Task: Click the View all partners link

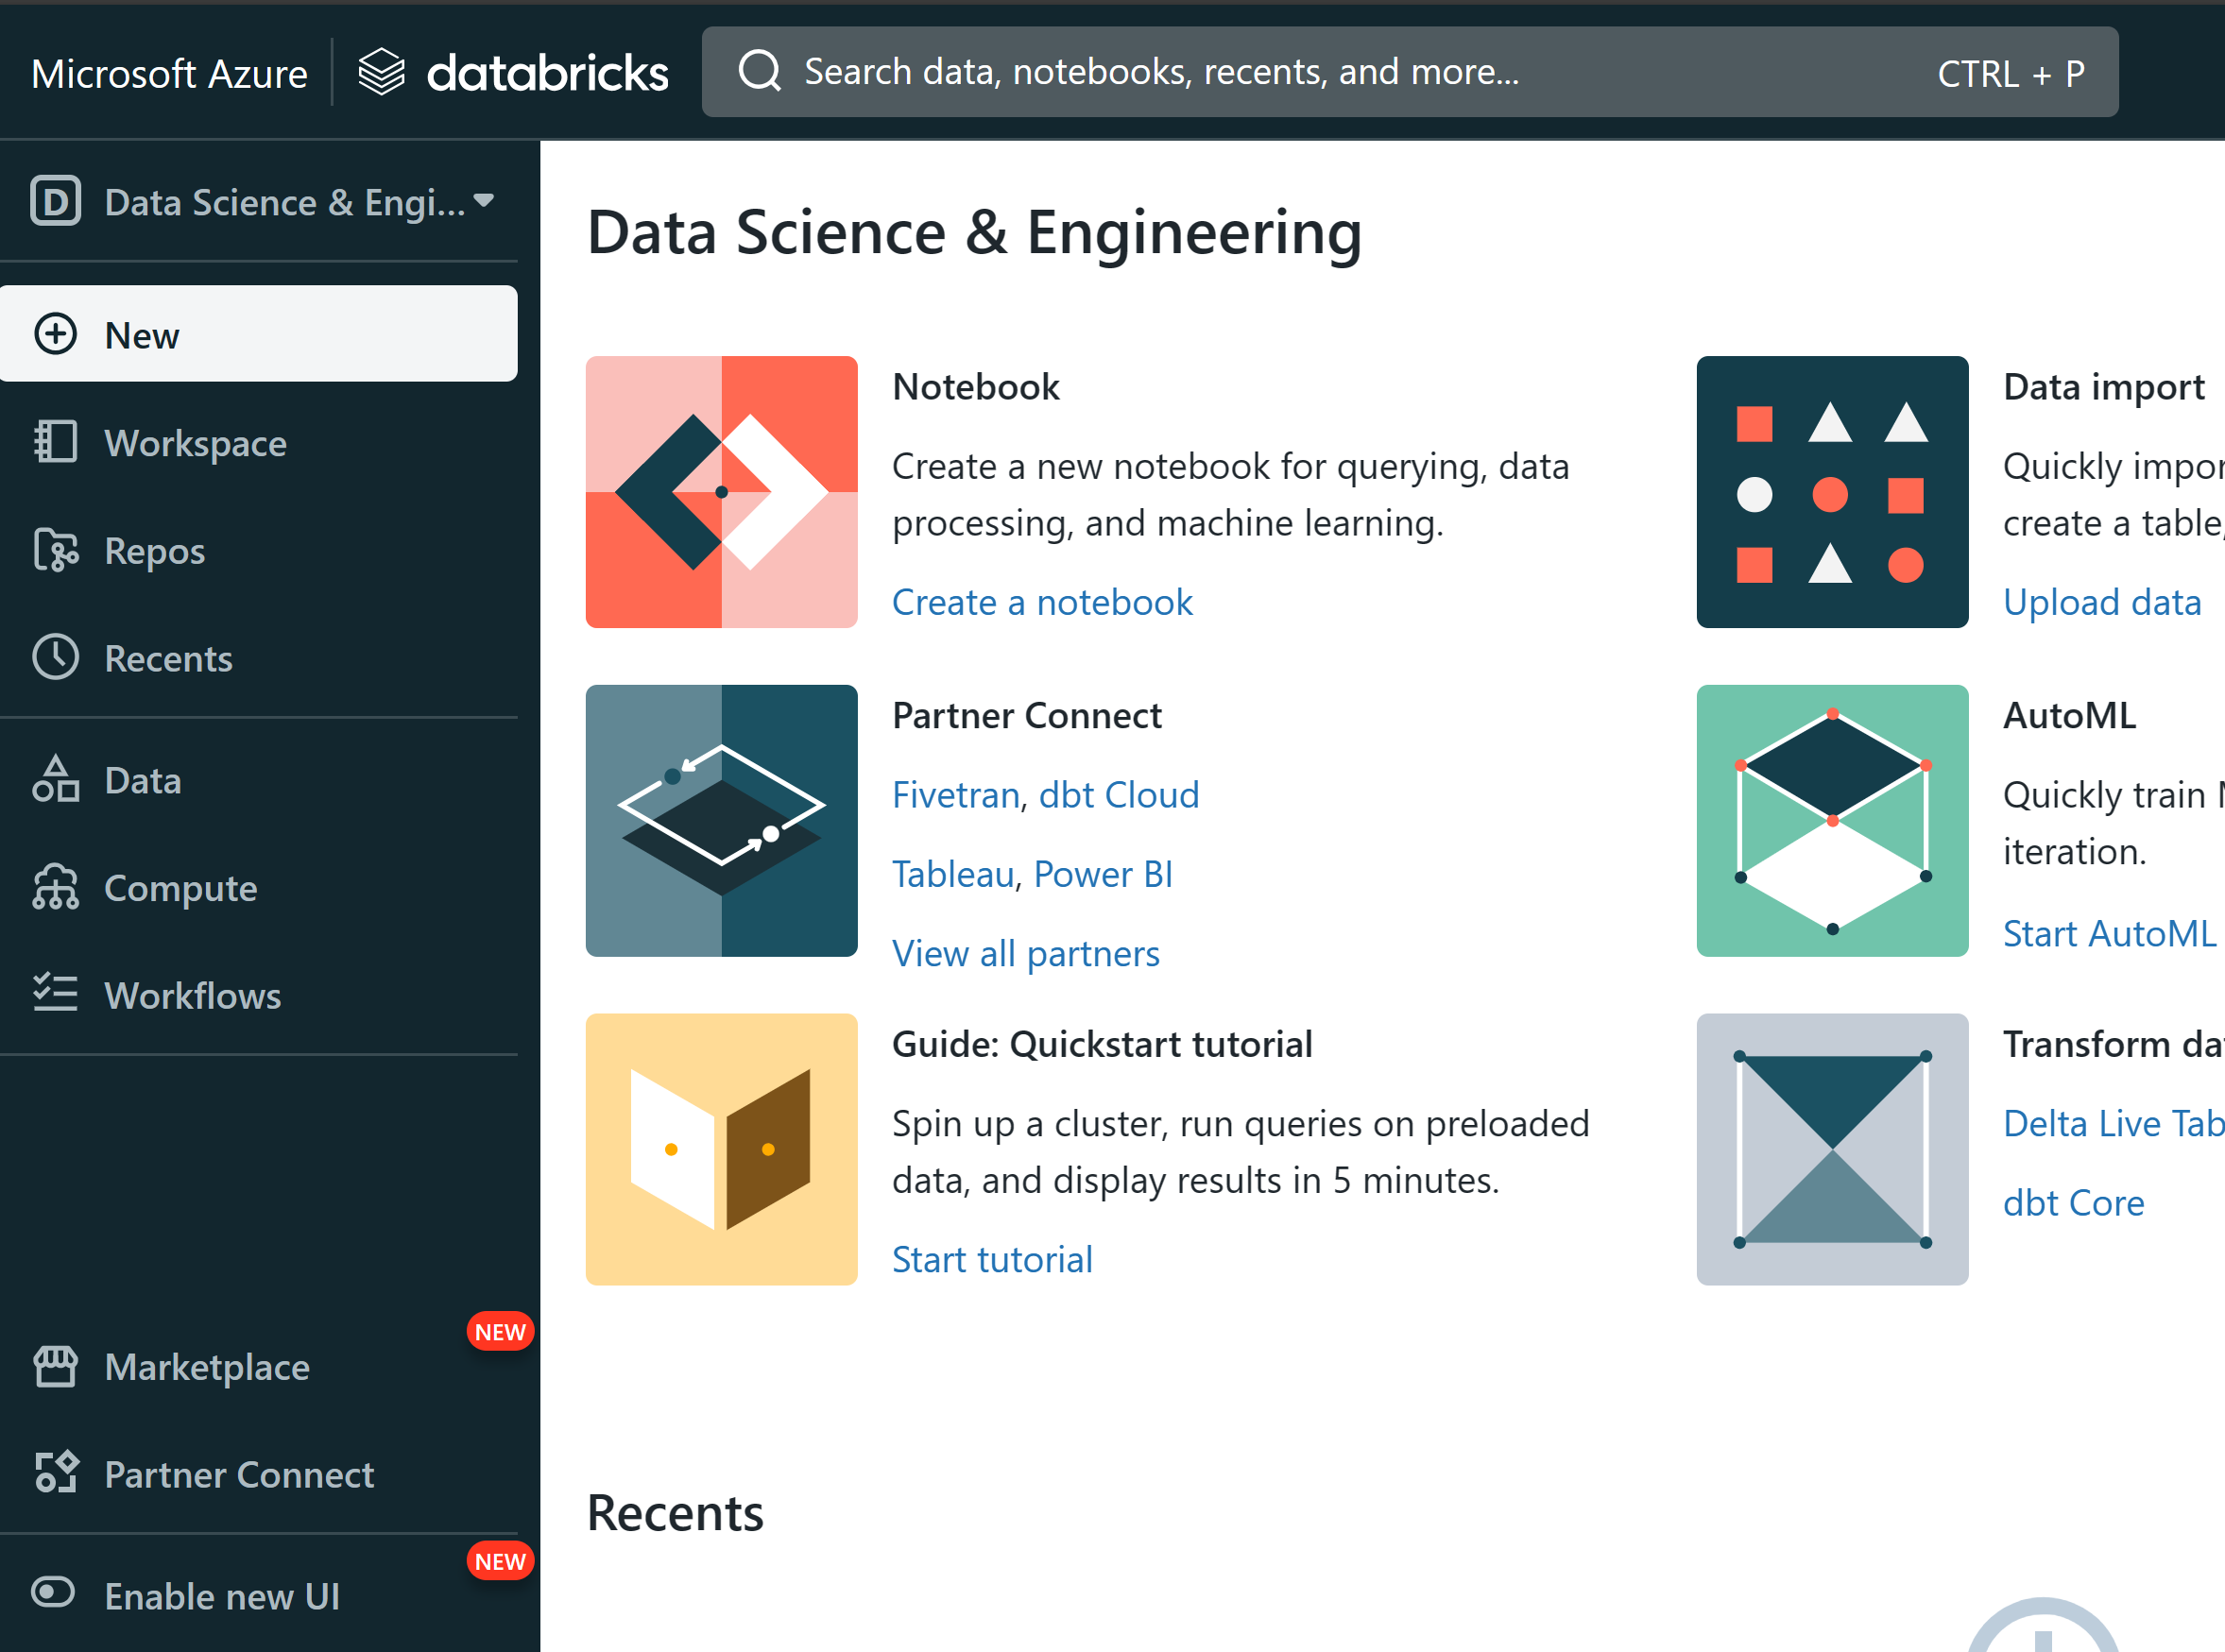Action: [x=1025, y=953]
